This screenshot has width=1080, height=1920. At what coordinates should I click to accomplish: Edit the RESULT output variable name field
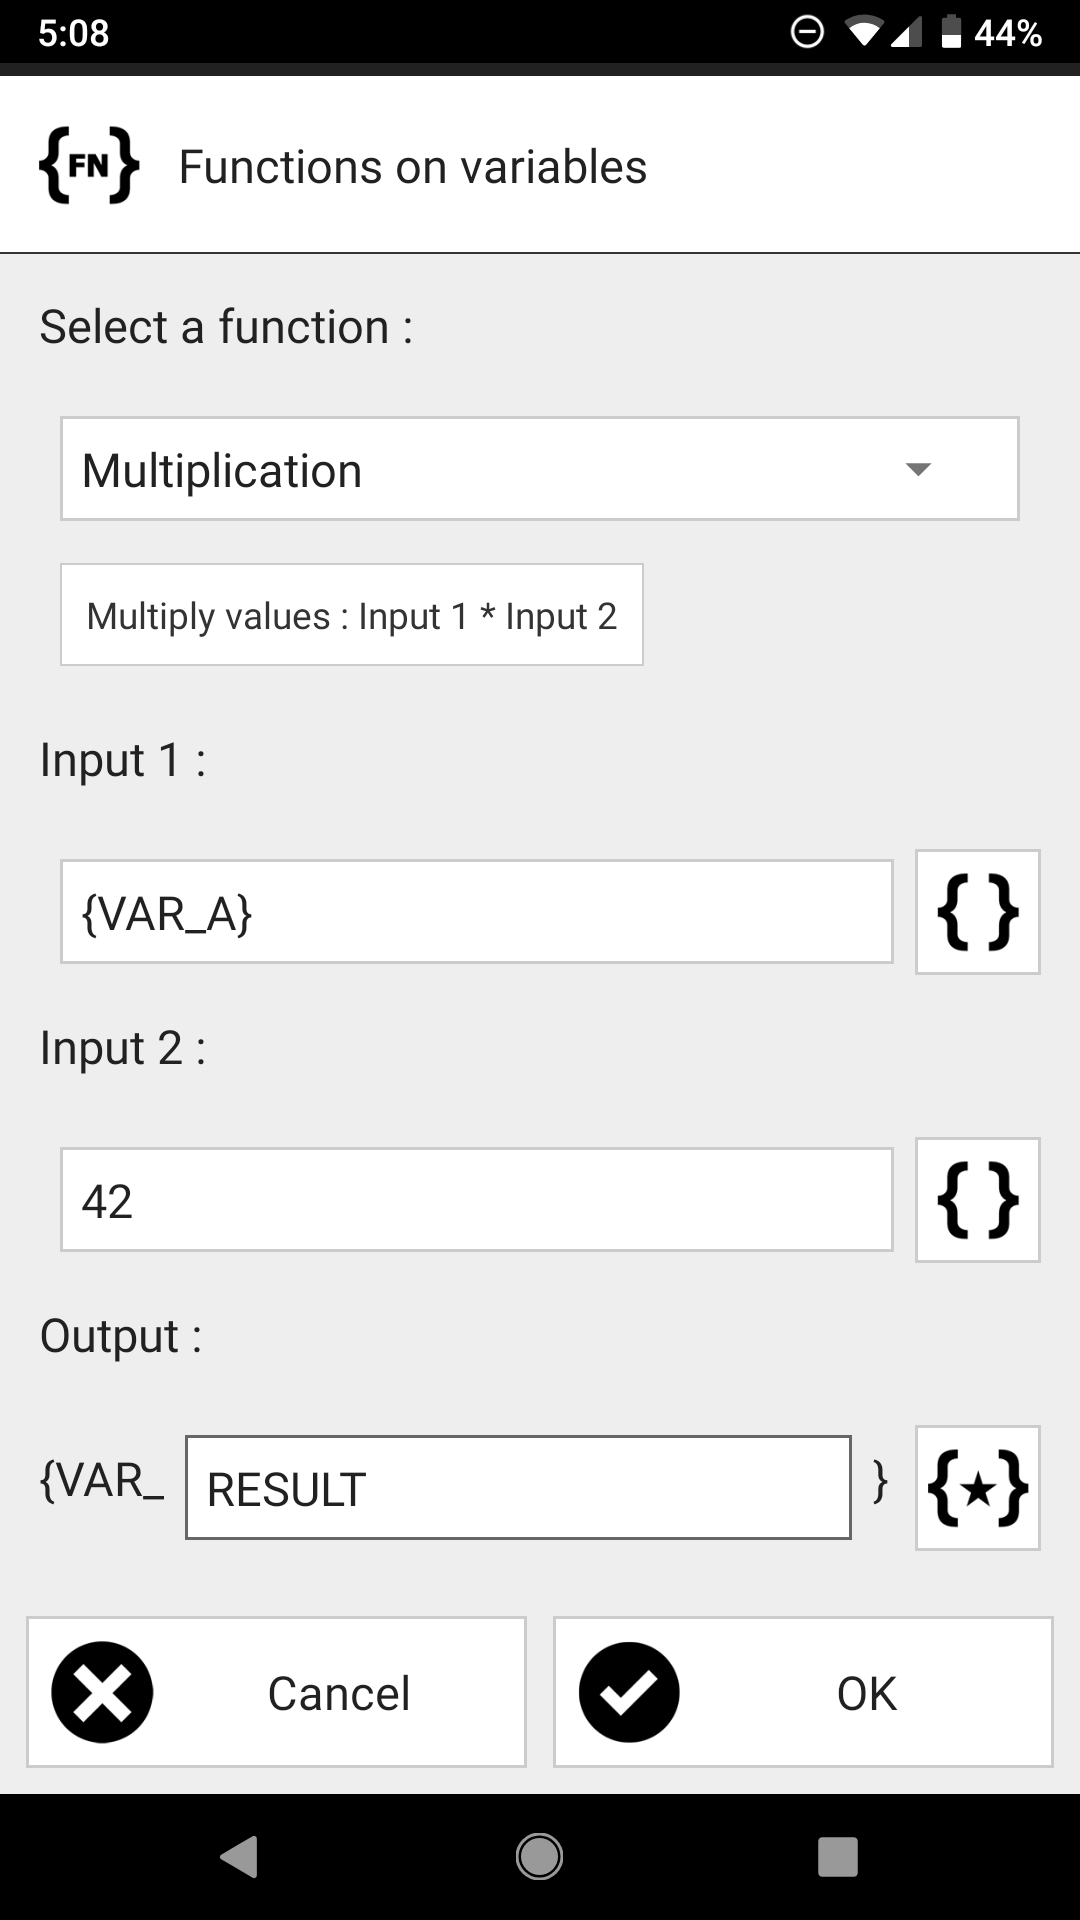tap(518, 1488)
